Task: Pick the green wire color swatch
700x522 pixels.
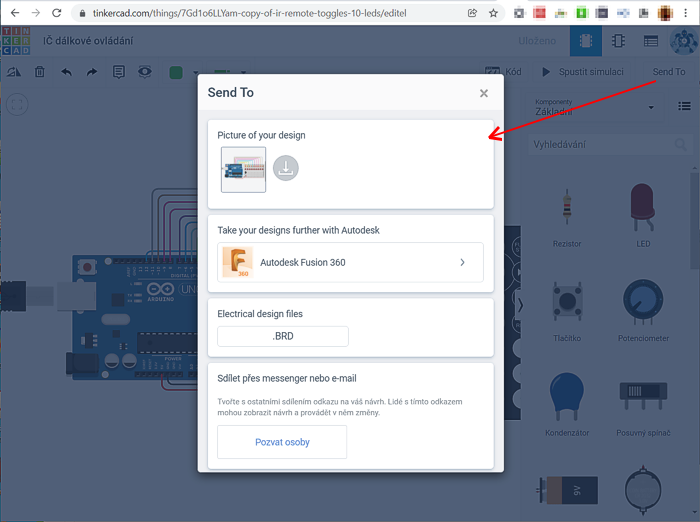Action: (x=176, y=72)
